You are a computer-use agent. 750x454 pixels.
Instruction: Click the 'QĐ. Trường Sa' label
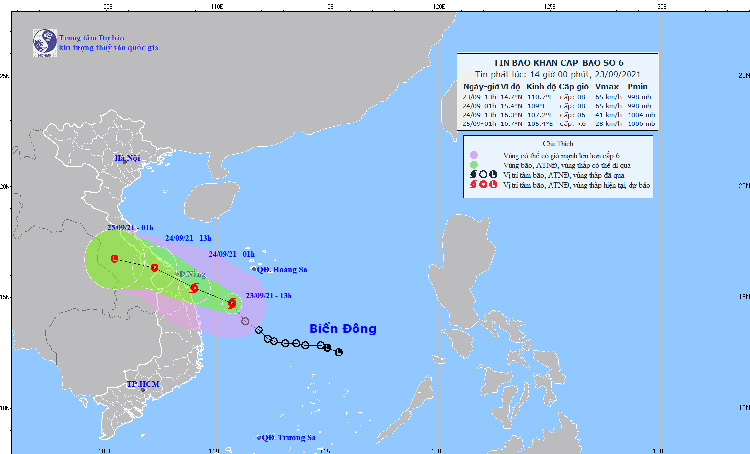(x=288, y=437)
